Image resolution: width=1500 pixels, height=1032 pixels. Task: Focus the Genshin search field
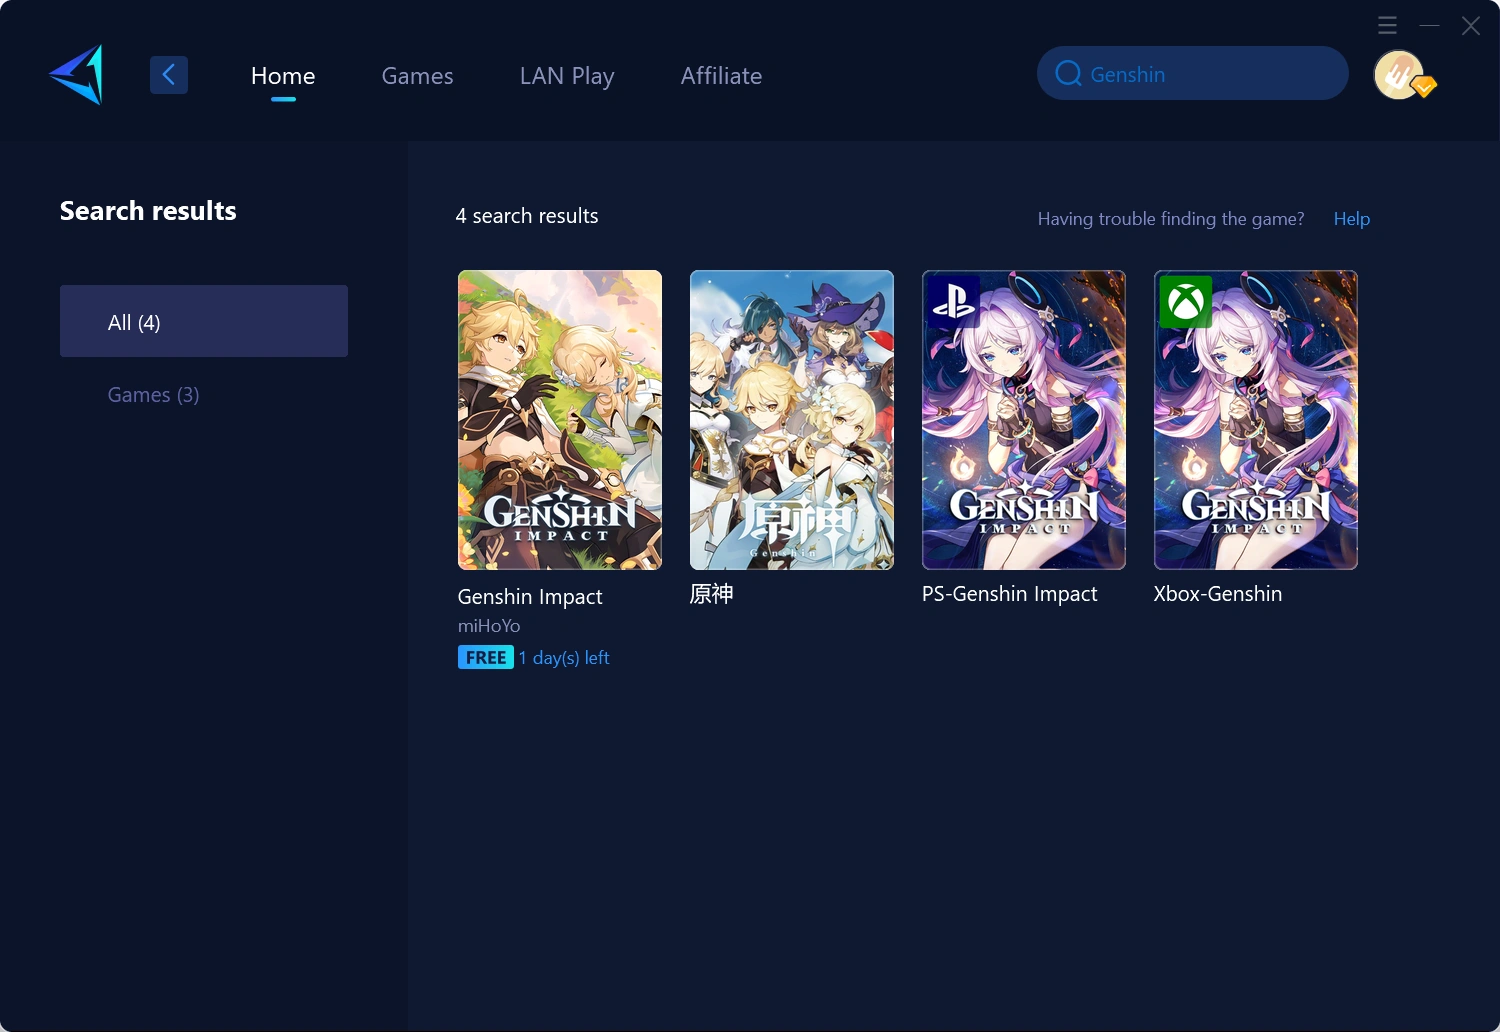click(1193, 73)
